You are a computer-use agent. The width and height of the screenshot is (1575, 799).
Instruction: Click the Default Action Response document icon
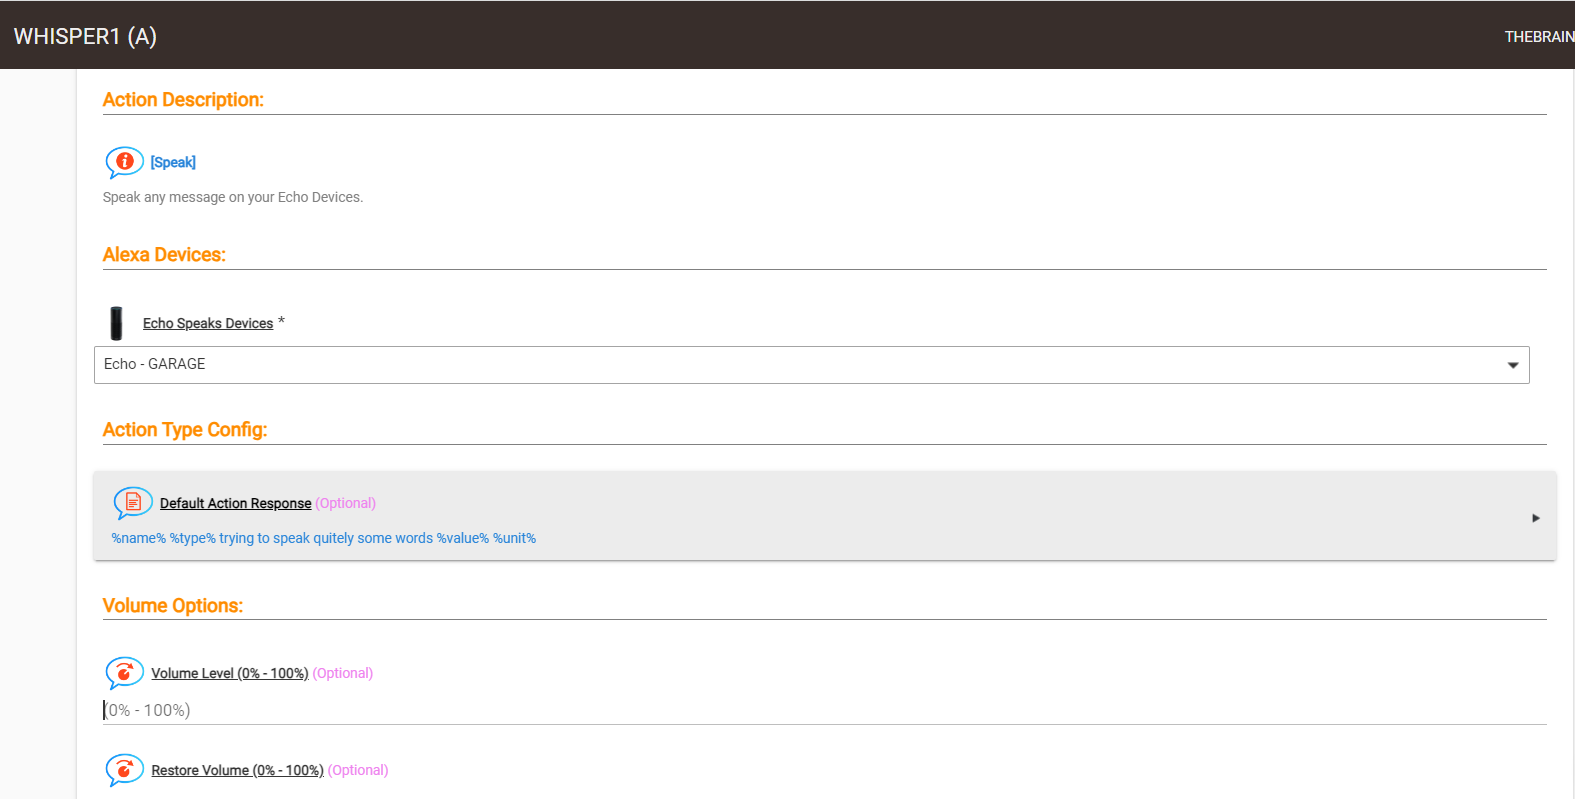(x=133, y=503)
